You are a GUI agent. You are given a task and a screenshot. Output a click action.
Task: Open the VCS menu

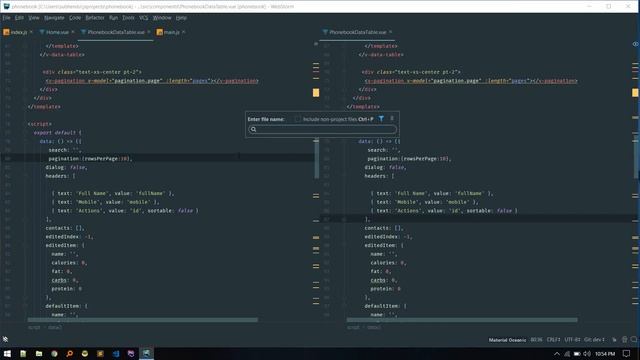(143, 18)
